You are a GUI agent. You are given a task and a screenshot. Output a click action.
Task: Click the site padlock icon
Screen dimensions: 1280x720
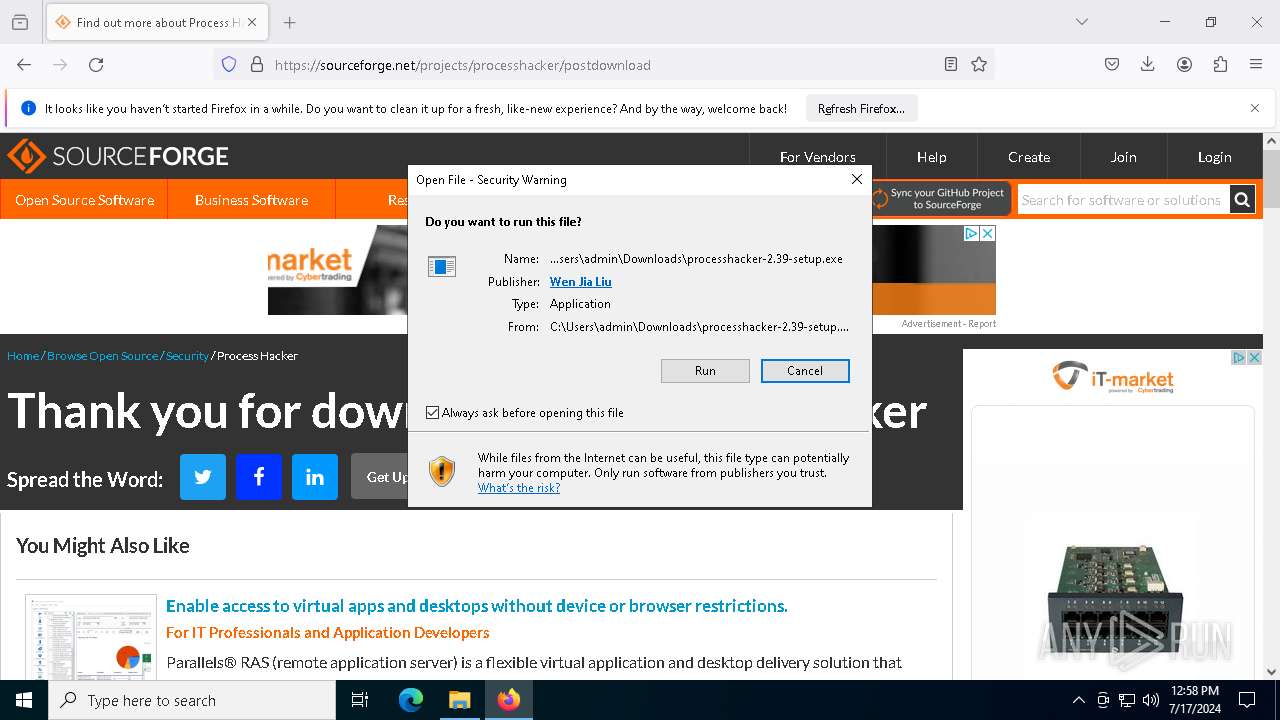coord(257,65)
